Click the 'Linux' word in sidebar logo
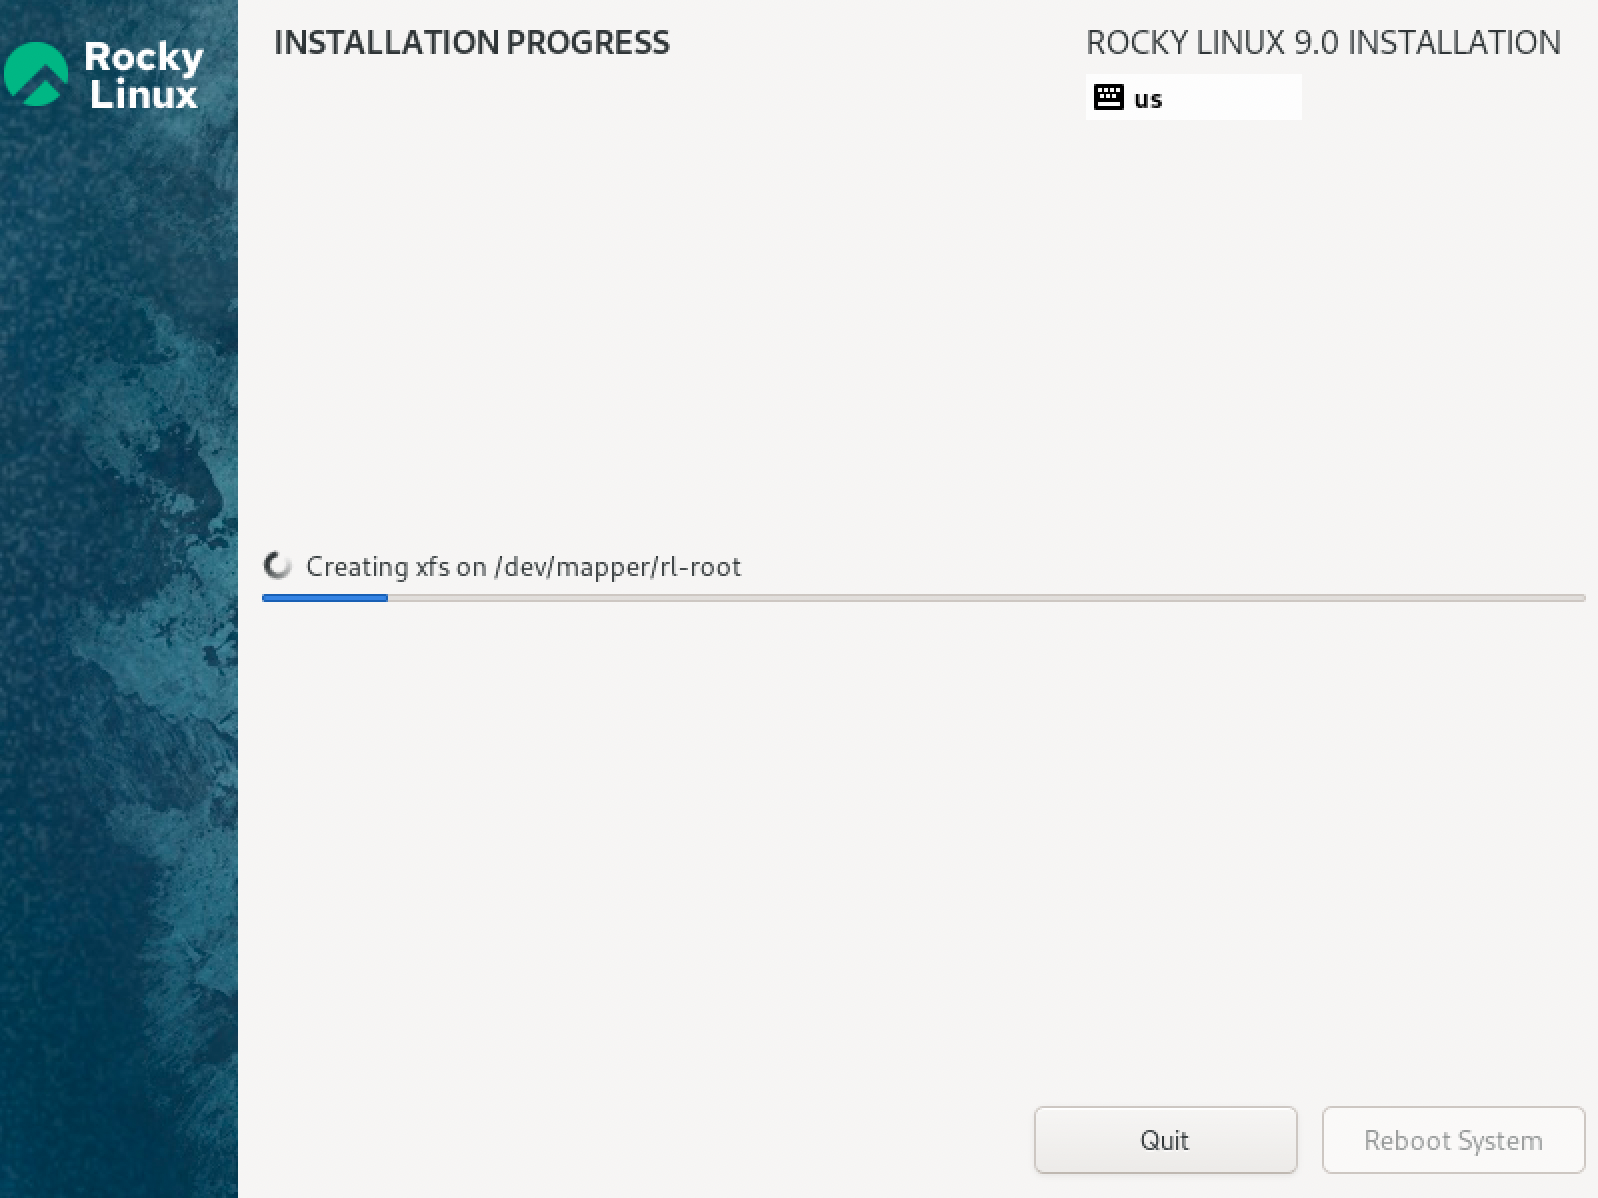 (144, 95)
